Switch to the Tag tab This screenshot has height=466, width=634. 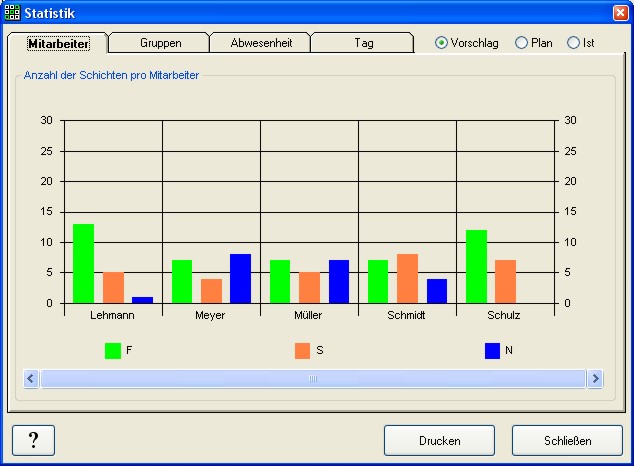click(x=363, y=43)
